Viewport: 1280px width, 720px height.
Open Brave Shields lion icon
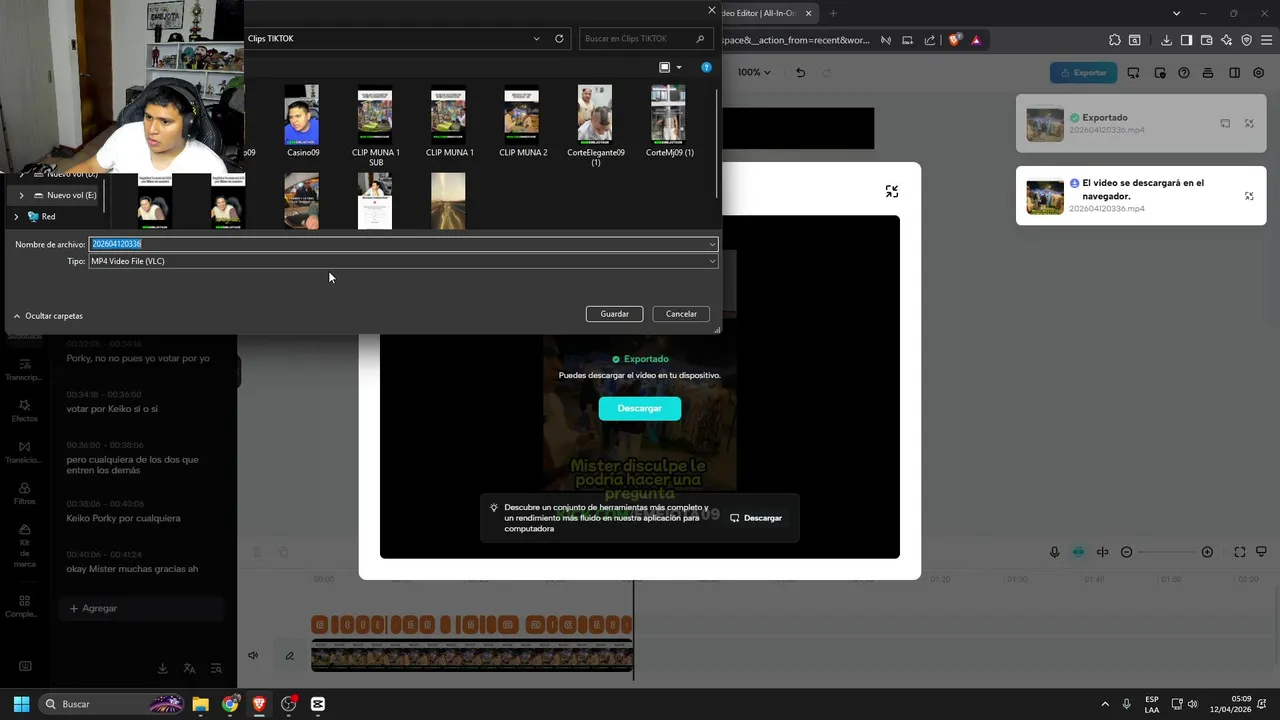(954, 40)
